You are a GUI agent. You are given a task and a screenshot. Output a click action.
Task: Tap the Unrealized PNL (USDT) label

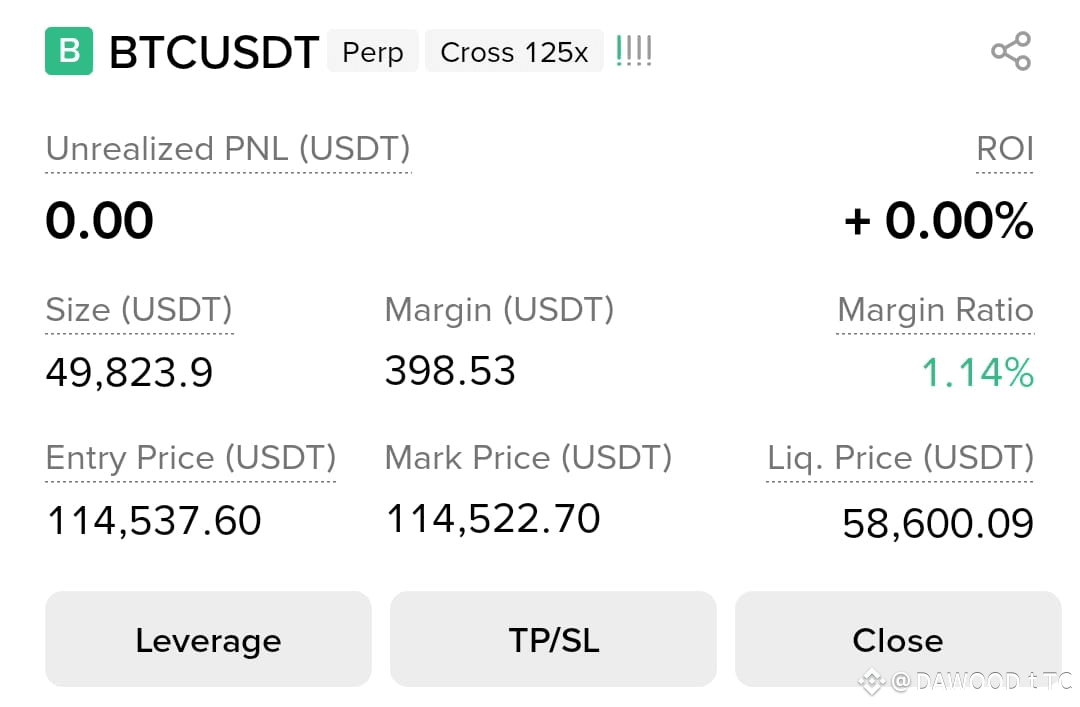click(x=228, y=149)
